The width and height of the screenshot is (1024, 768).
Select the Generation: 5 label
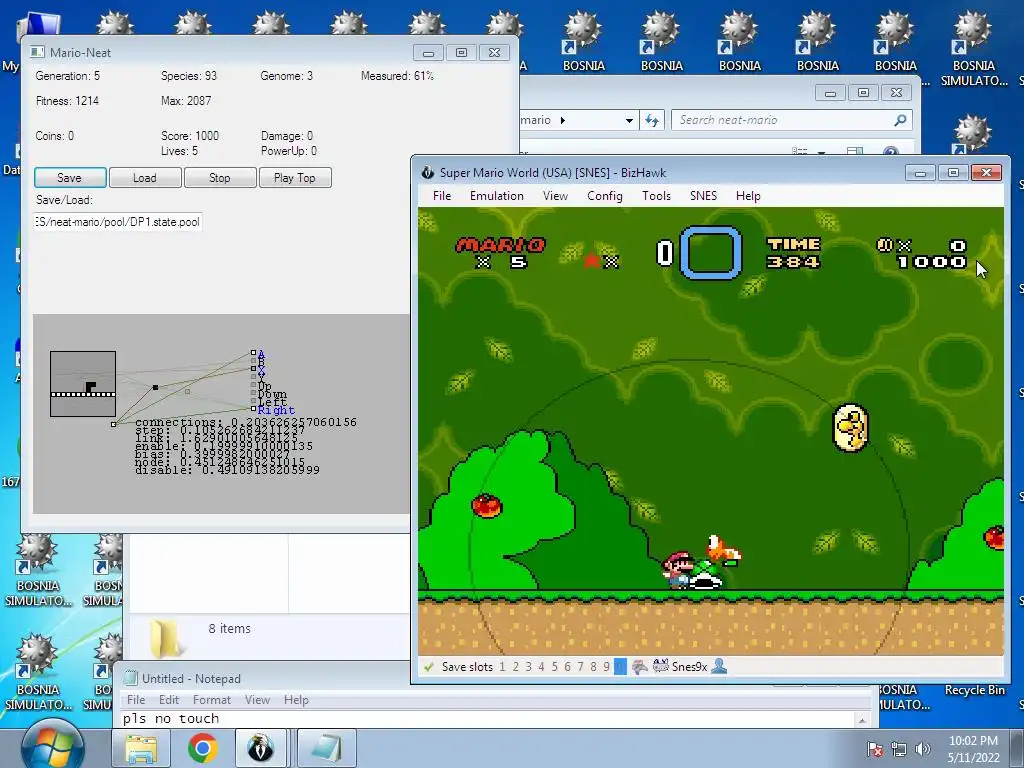[x=68, y=76]
